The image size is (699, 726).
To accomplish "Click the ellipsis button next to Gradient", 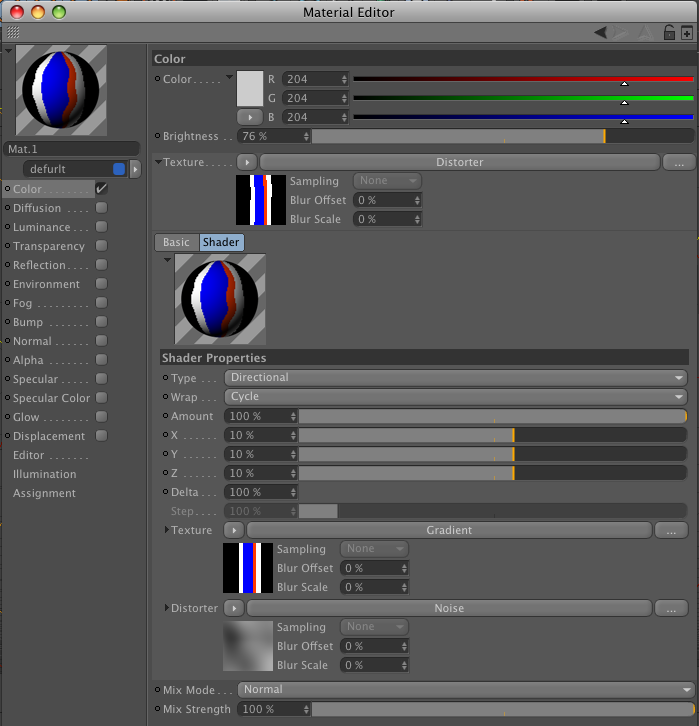I will click(x=671, y=530).
